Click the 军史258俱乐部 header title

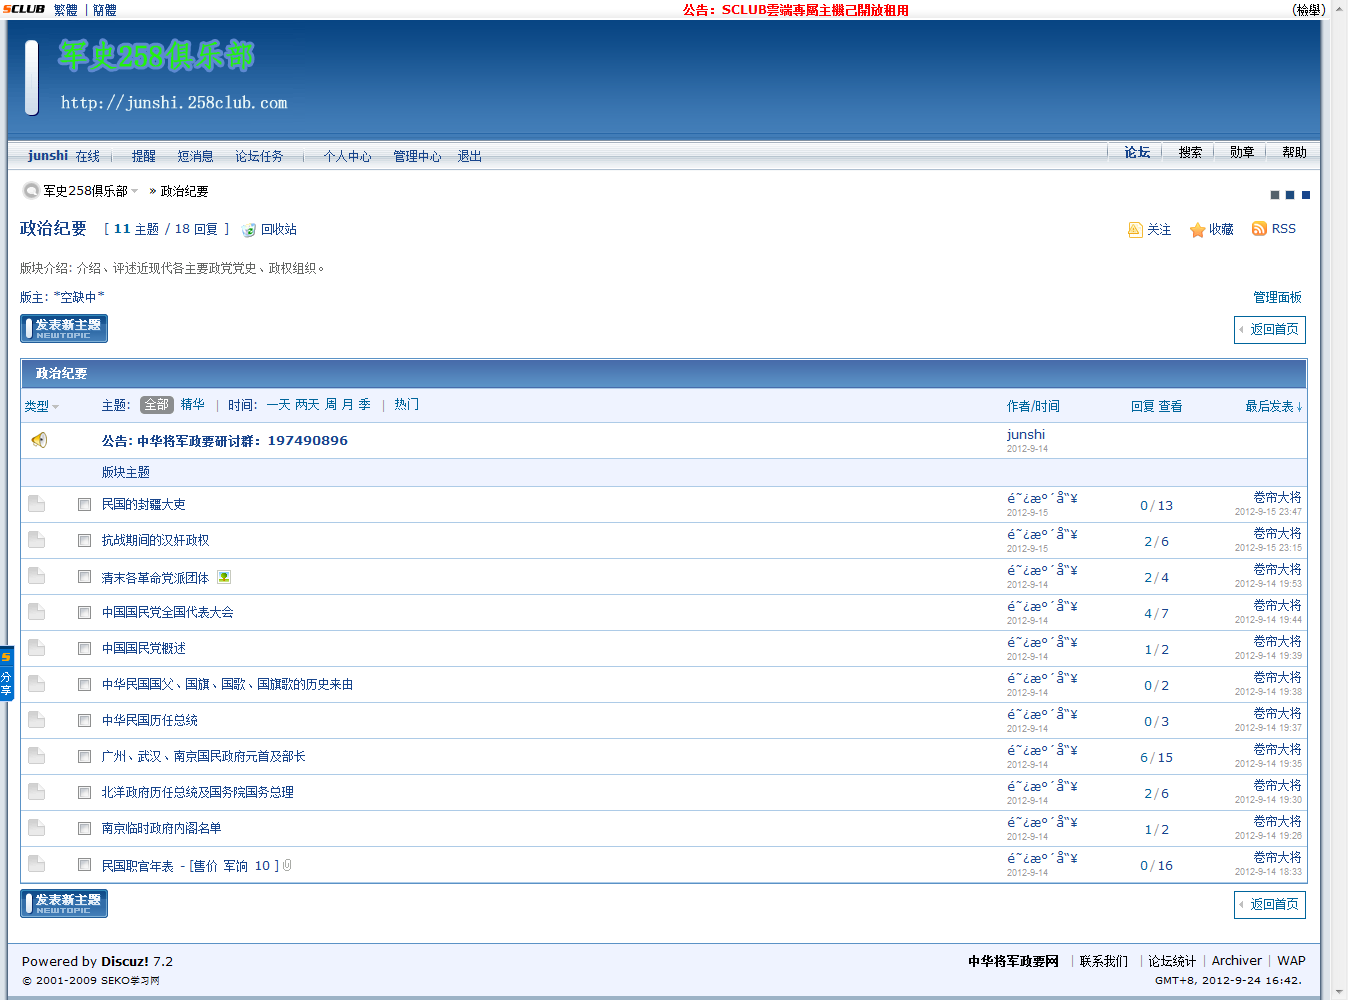(x=156, y=56)
